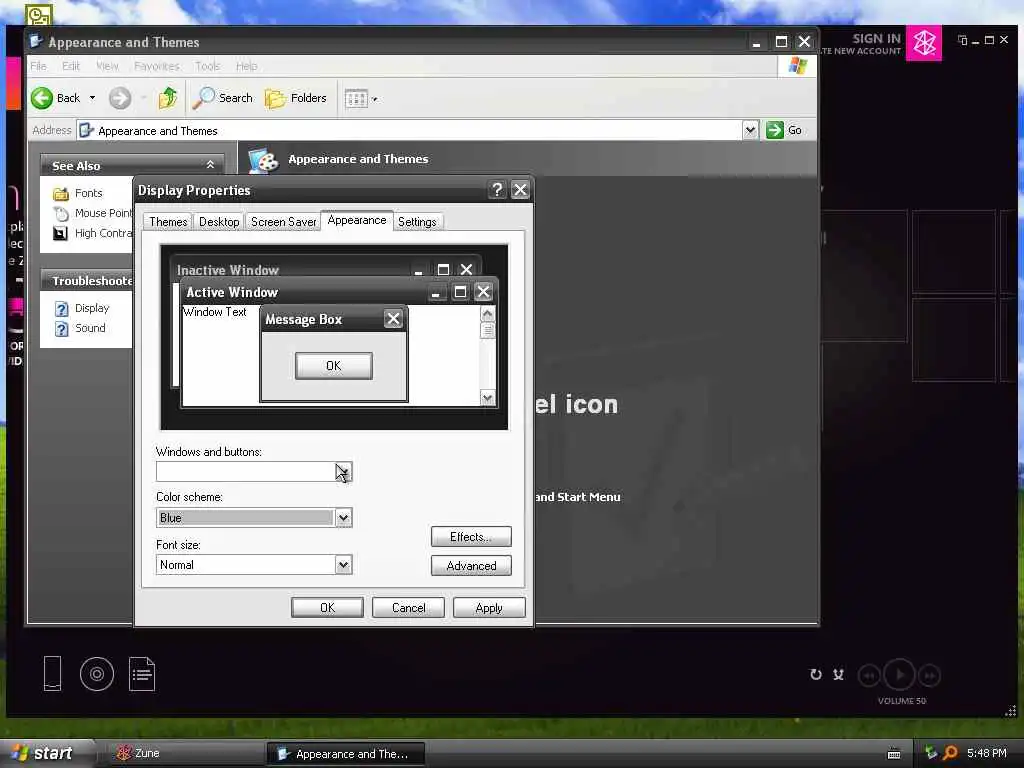Toggle Zune repeat icon
Image resolution: width=1024 pixels, height=768 pixels.
click(x=816, y=675)
